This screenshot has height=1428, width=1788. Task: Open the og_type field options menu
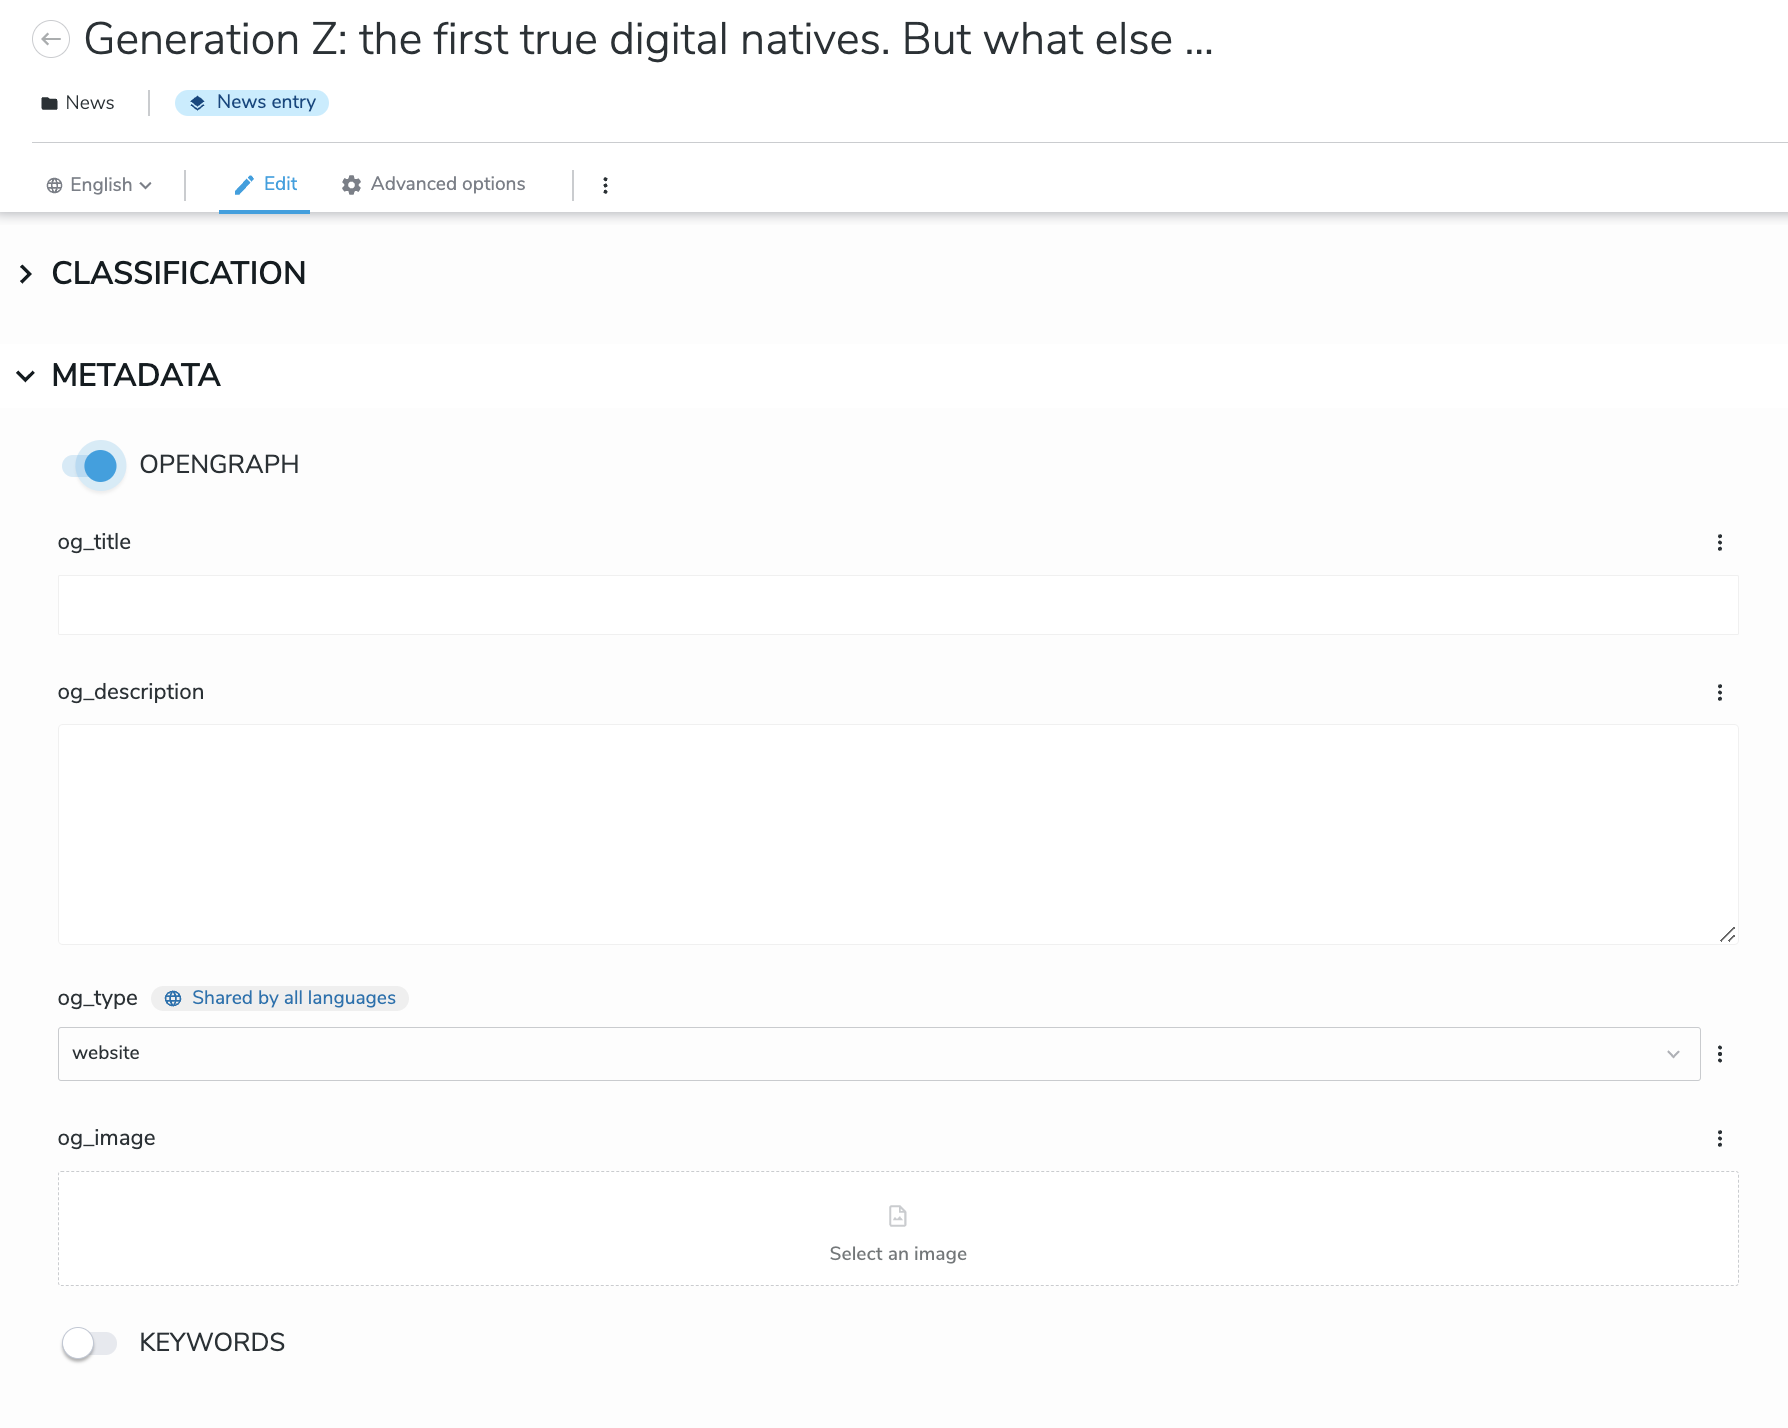[1719, 1054]
